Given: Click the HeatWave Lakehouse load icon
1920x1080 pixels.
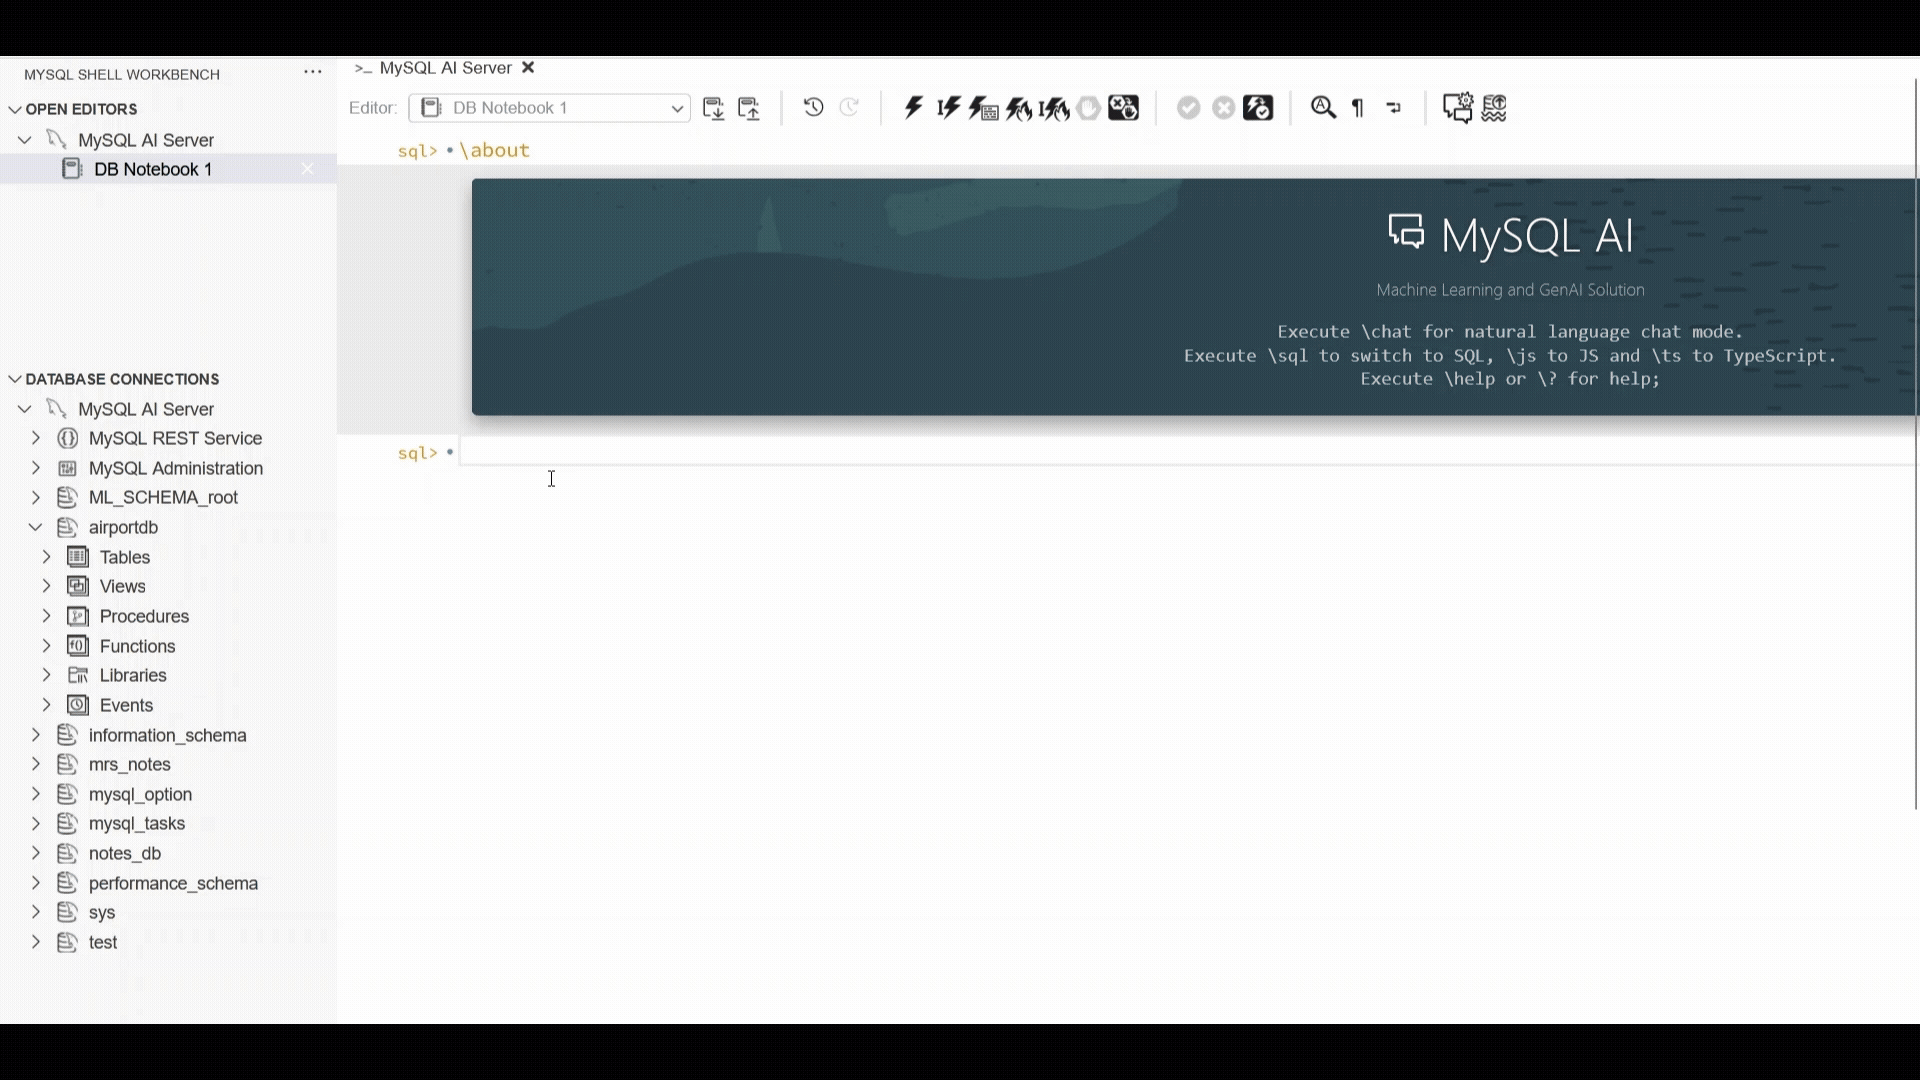Looking at the screenshot, I should (x=1495, y=108).
